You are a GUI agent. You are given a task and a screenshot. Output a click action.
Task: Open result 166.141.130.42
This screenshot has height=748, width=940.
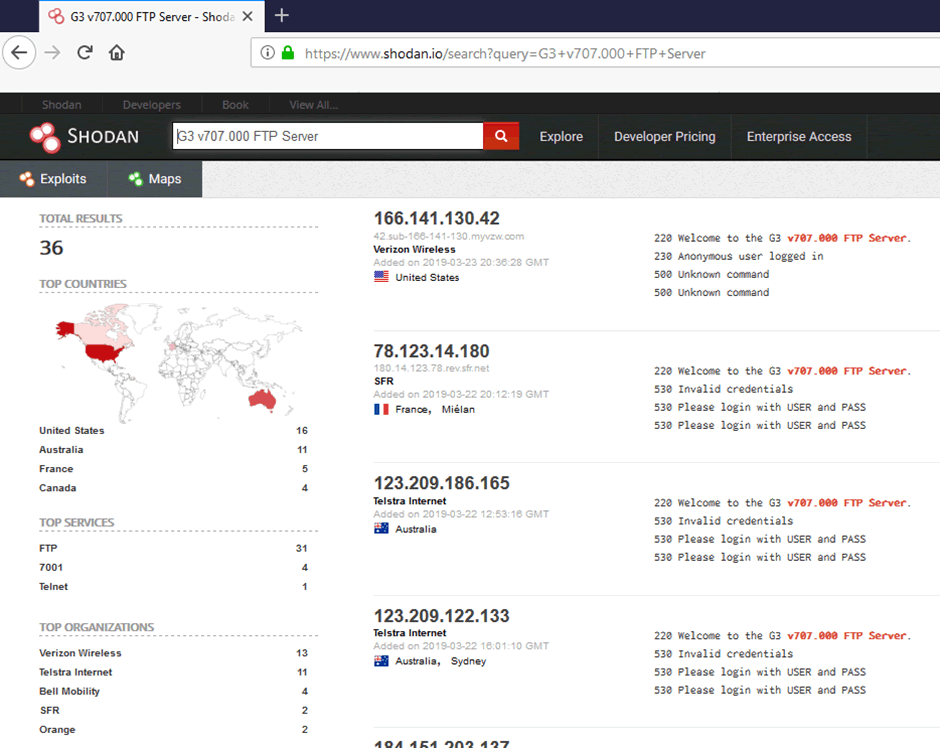coord(436,218)
